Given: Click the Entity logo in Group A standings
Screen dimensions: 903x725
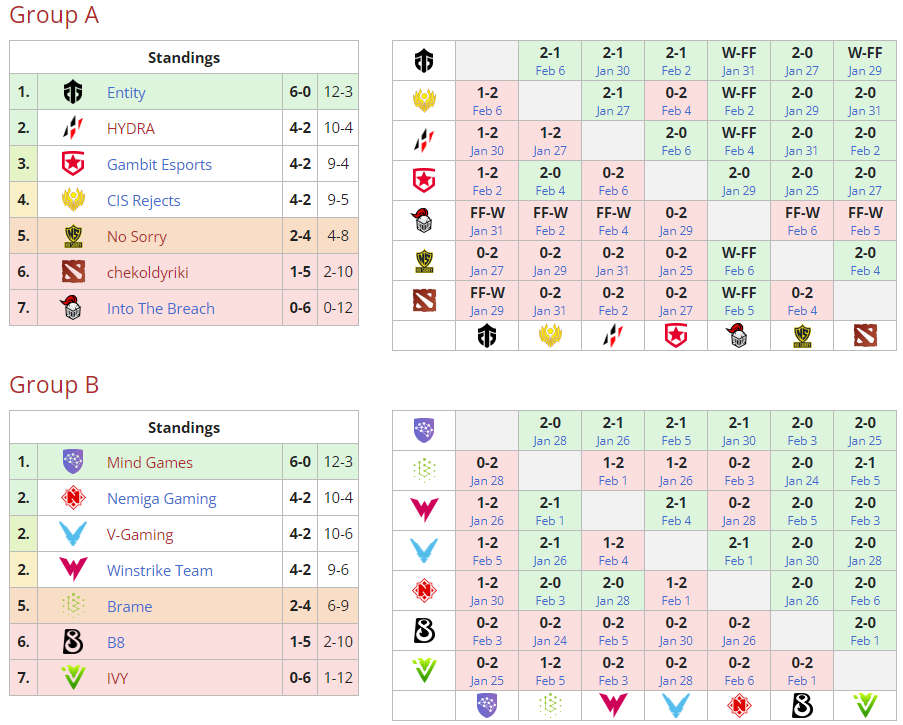Looking at the screenshot, I should point(73,93).
